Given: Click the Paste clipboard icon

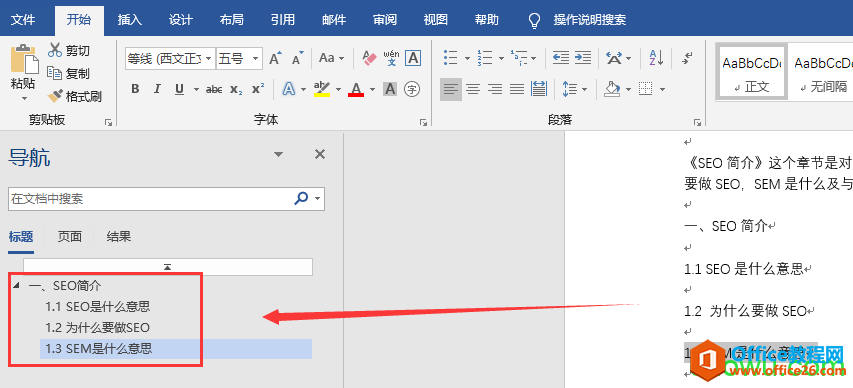Looking at the screenshot, I should (24, 59).
